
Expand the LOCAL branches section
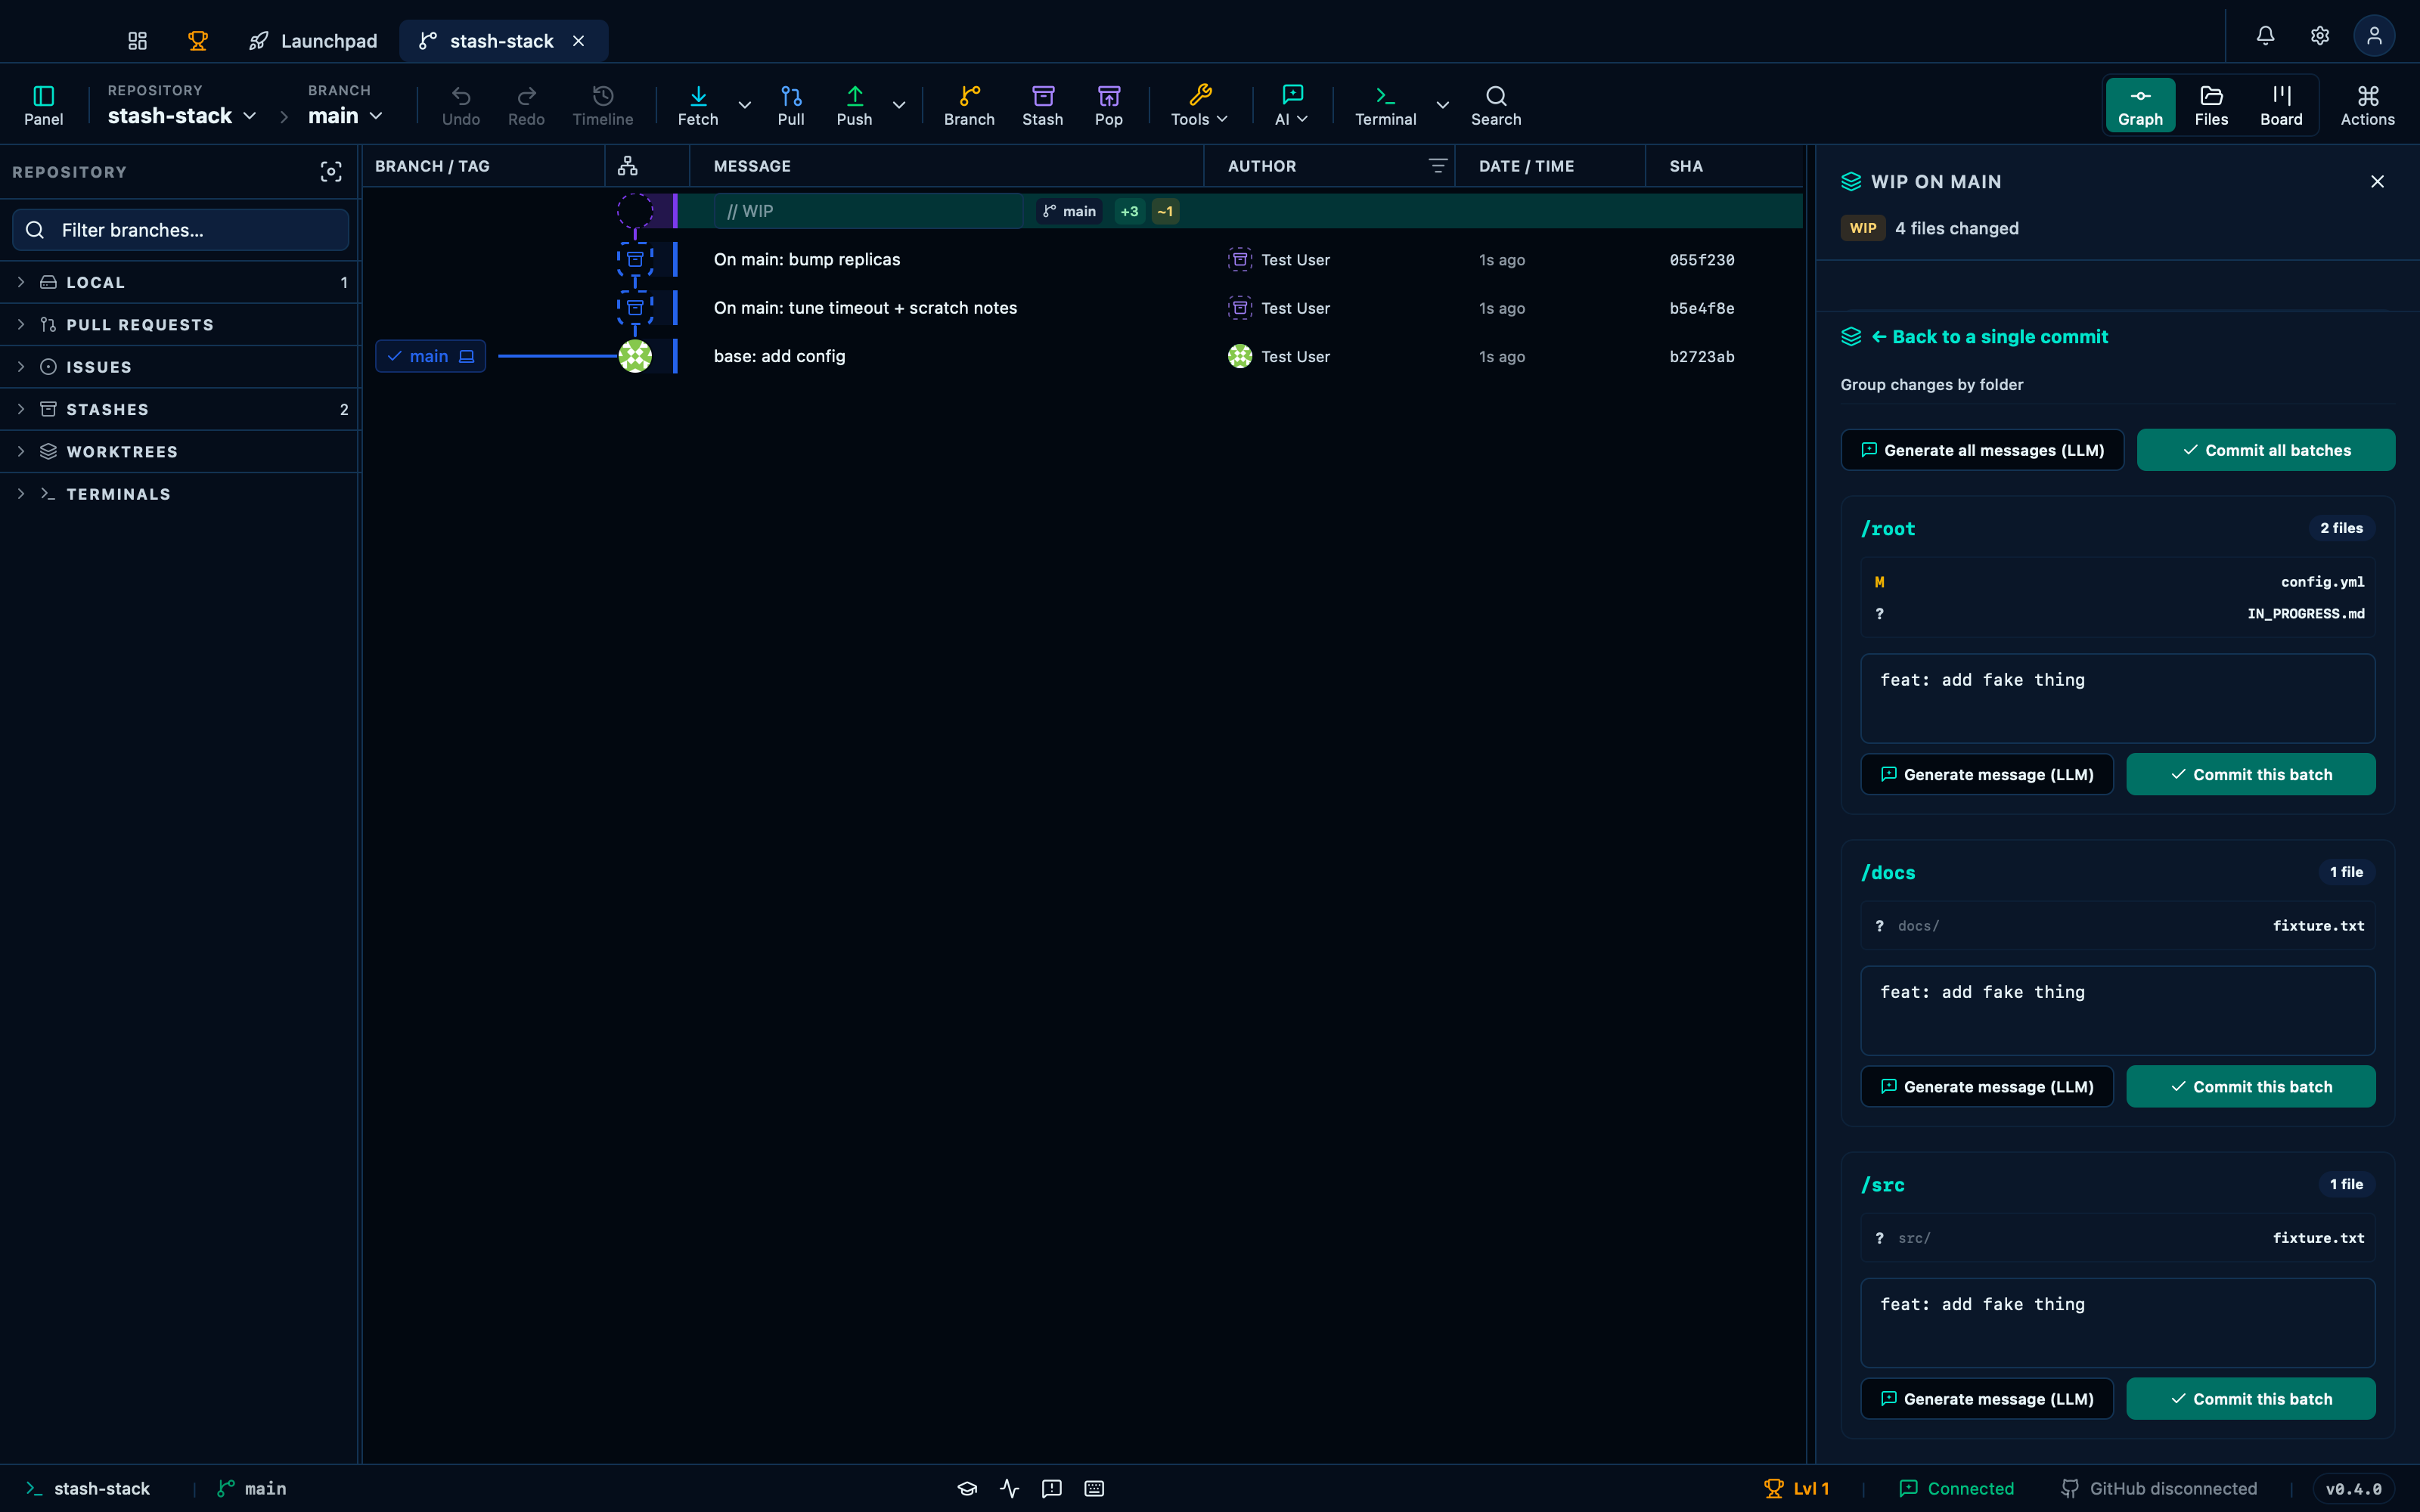pos(180,282)
